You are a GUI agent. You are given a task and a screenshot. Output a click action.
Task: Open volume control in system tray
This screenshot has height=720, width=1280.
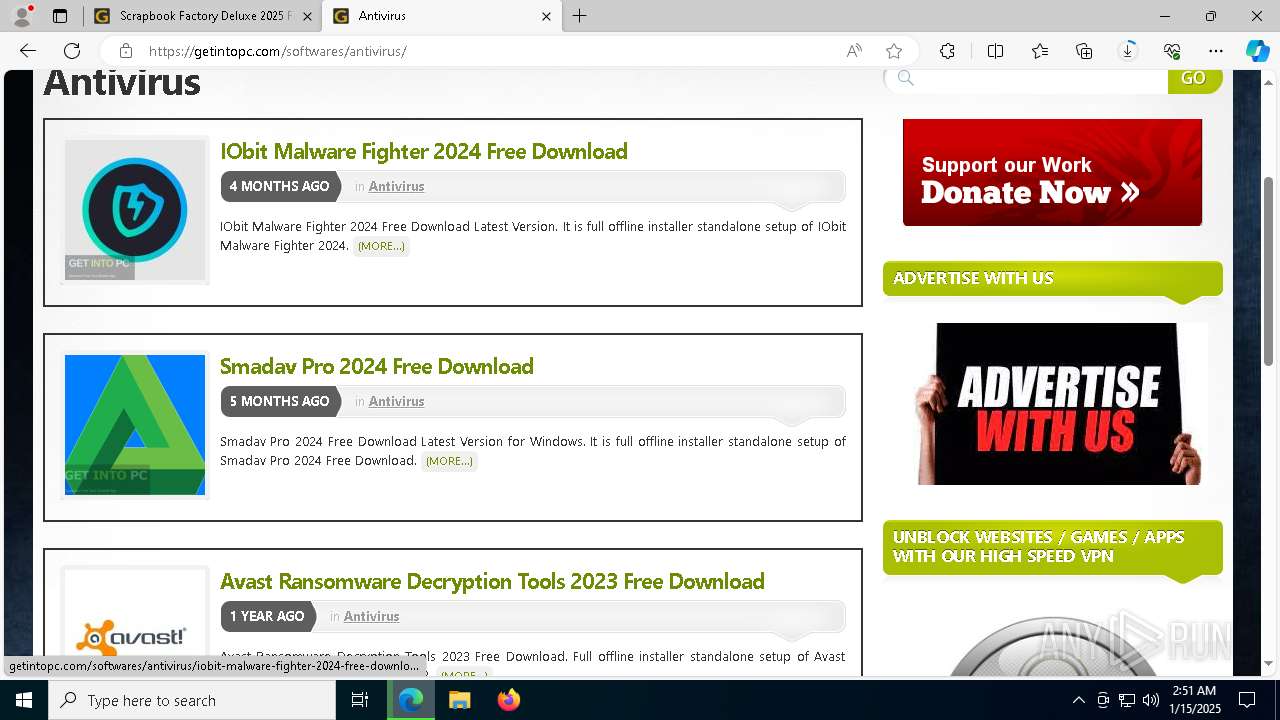pos(1151,700)
